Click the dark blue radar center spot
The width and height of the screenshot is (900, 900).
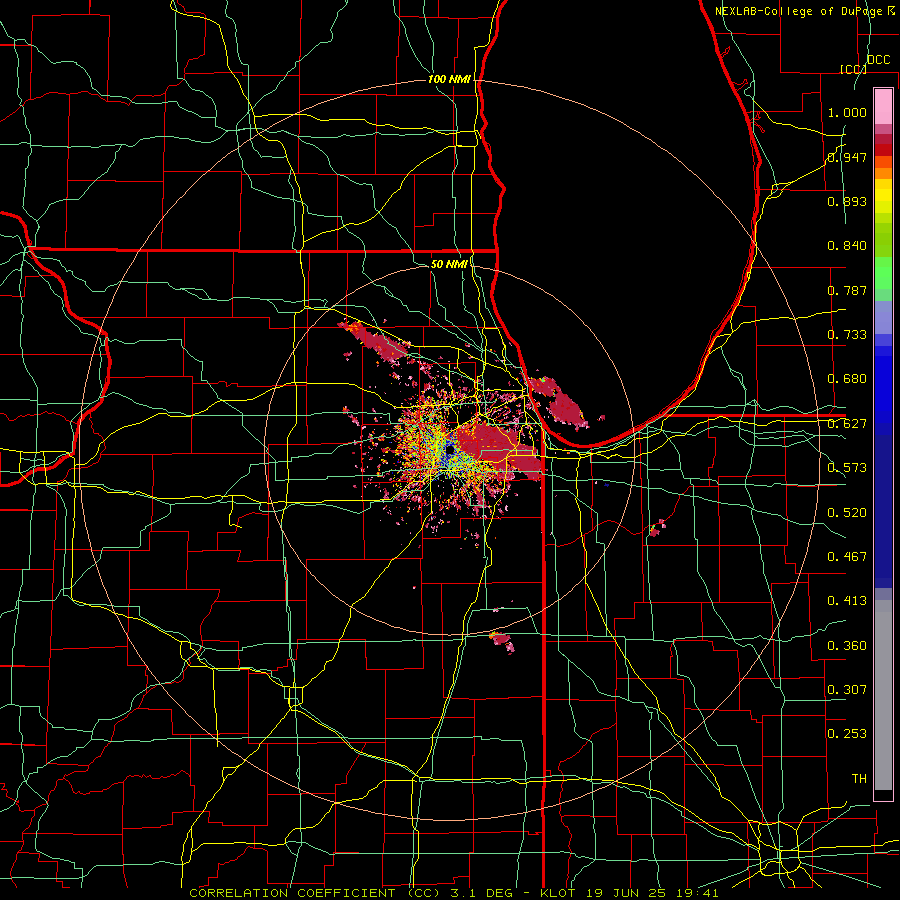pyautogui.click(x=449, y=452)
